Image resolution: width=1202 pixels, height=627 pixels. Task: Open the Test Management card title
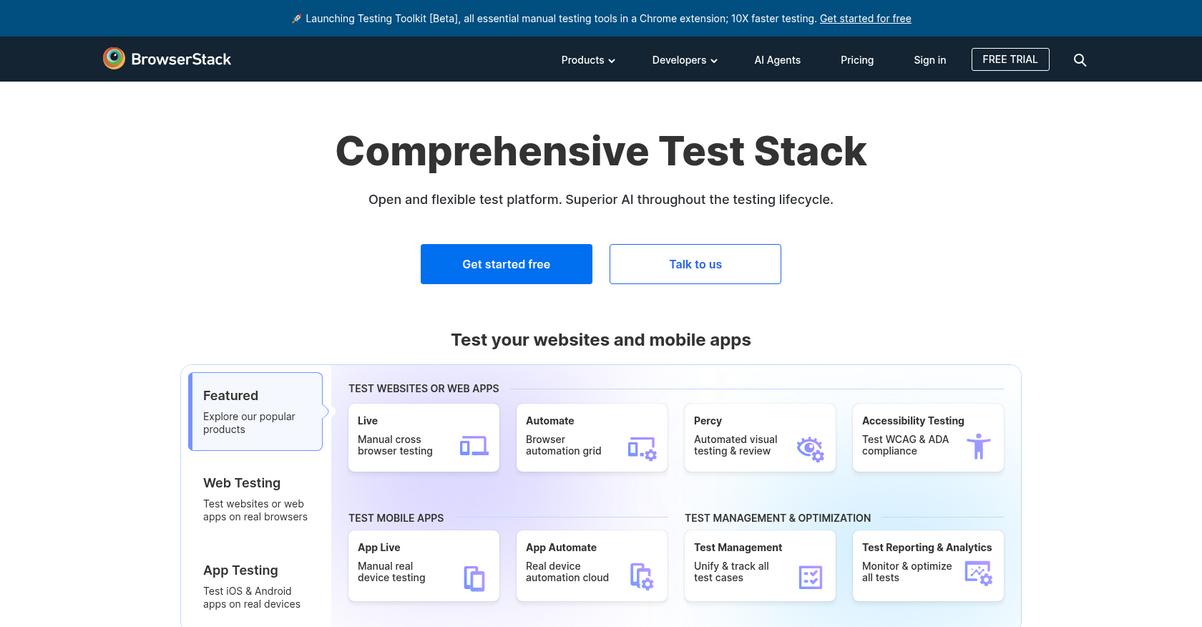[738, 547]
